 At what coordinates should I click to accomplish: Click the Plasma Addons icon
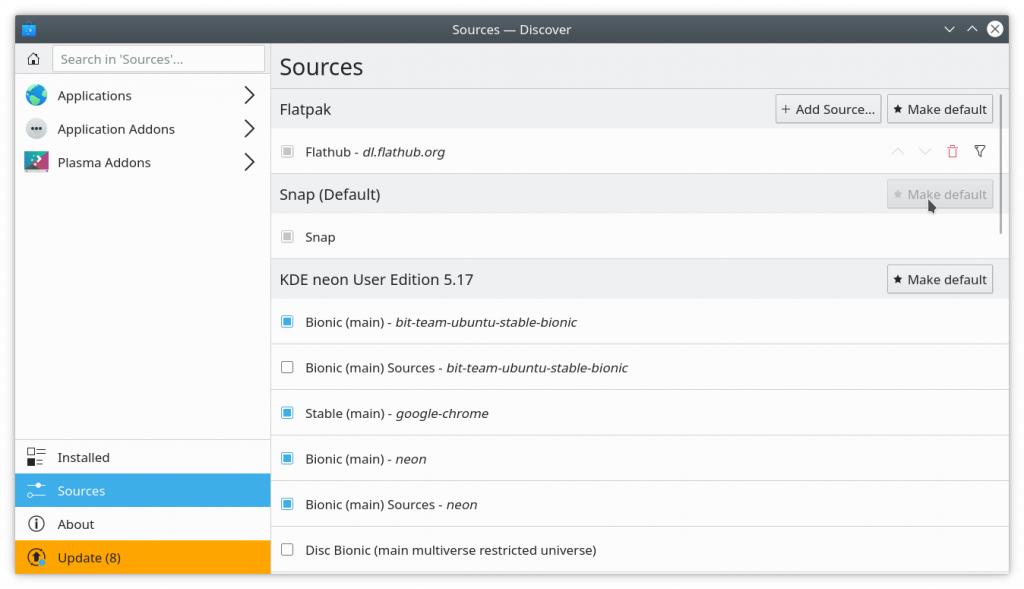coord(36,162)
